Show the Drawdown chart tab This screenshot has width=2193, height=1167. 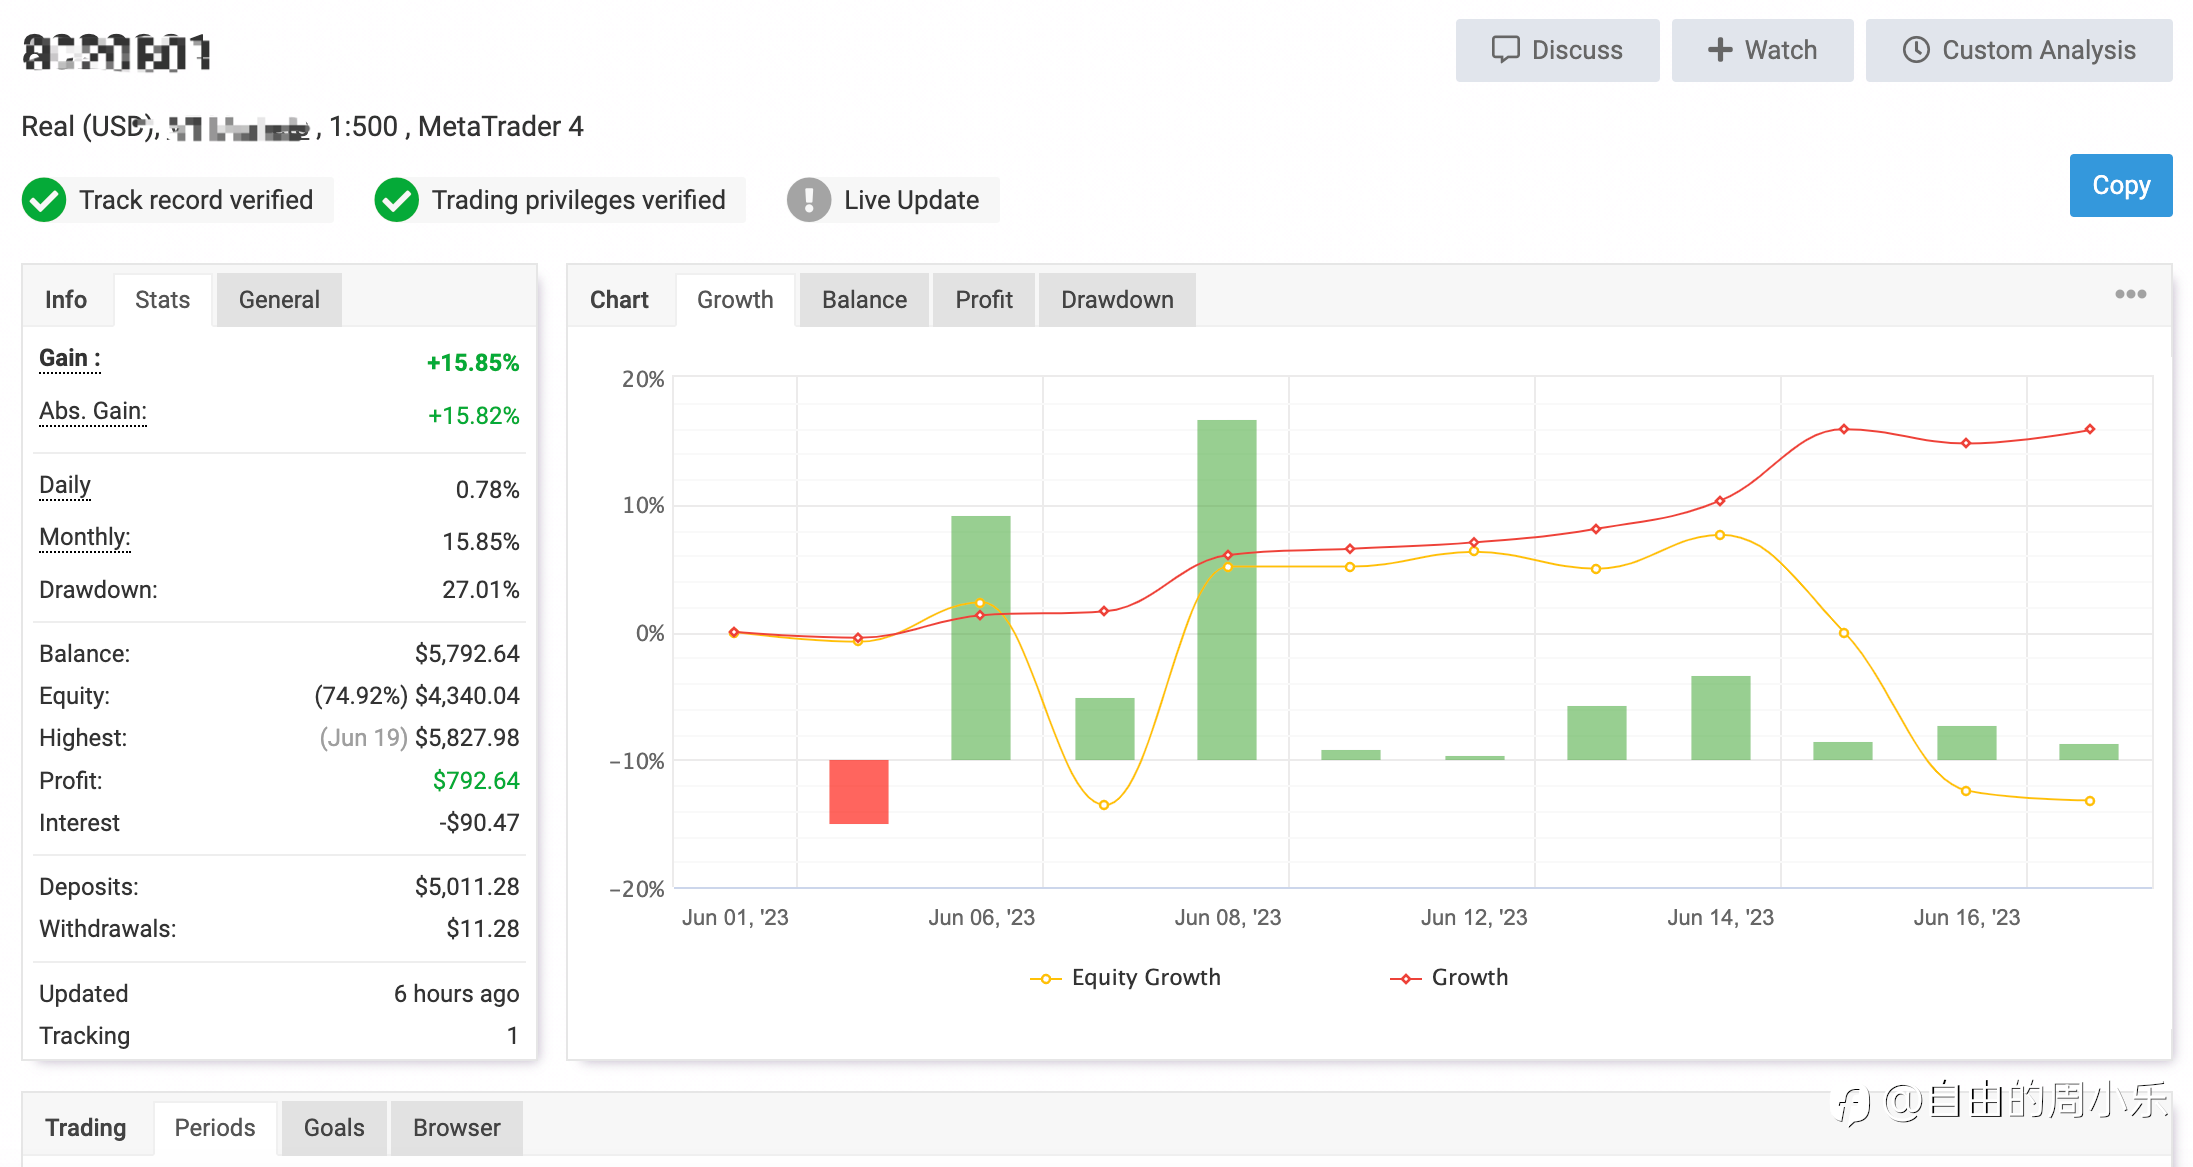(x=1117, y=300)
